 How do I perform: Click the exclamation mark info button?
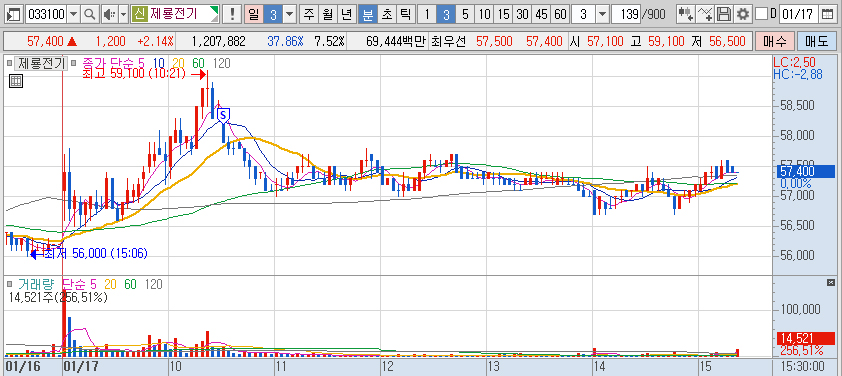click(232, 15)
